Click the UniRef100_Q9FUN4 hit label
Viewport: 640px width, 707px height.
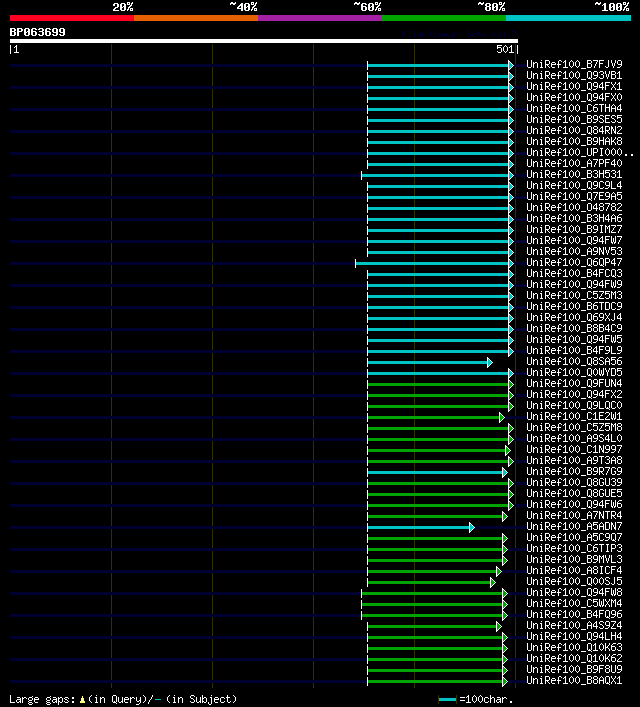pos(574,384)
